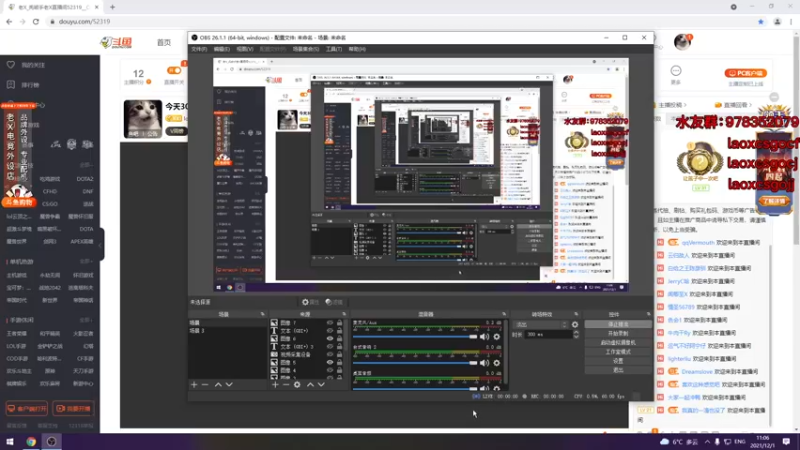
Task: Toggle visibility of 文本 (GDI+) source
Action: [330, 331]
